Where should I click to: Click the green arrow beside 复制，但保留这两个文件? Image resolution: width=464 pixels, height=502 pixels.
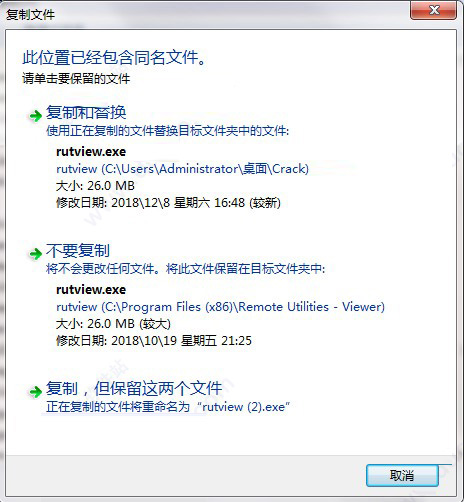35,392
